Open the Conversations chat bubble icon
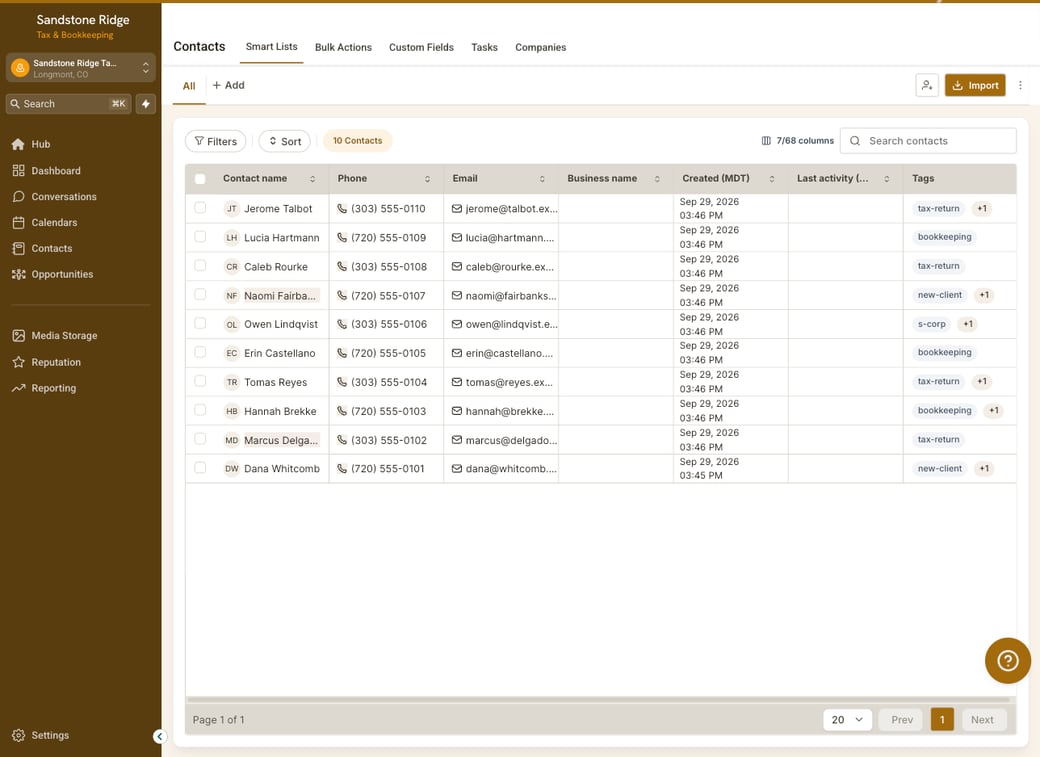 (x=18, y=196)
